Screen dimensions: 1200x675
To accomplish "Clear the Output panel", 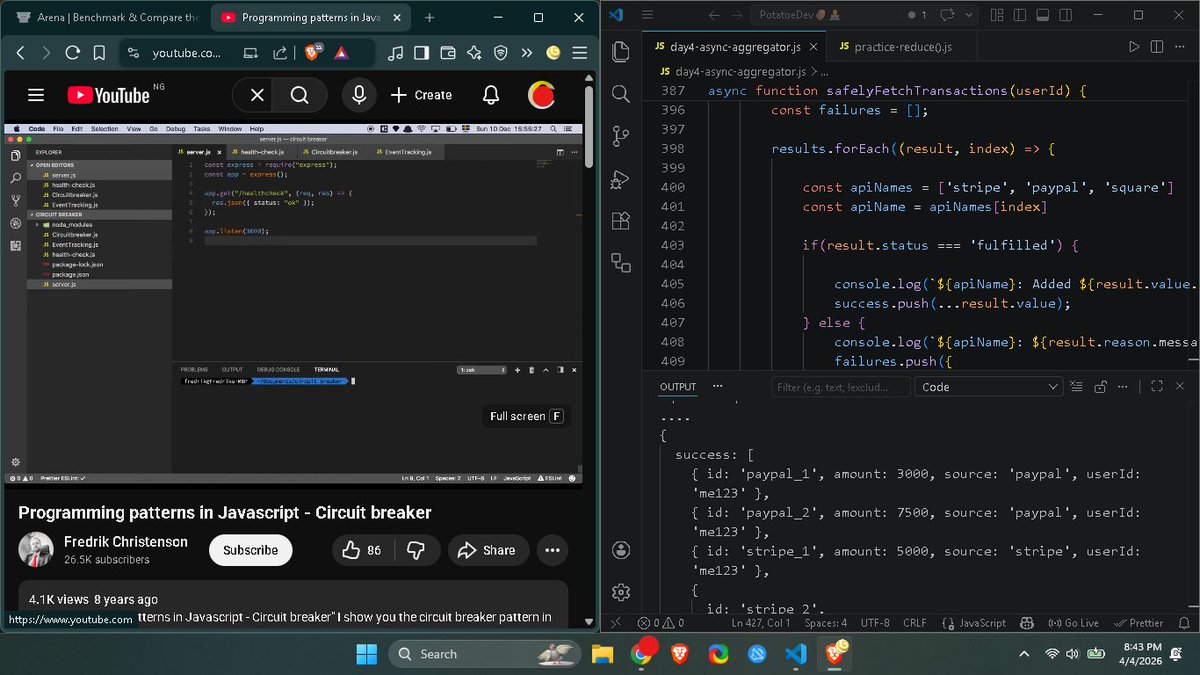I will (1076, 386).
